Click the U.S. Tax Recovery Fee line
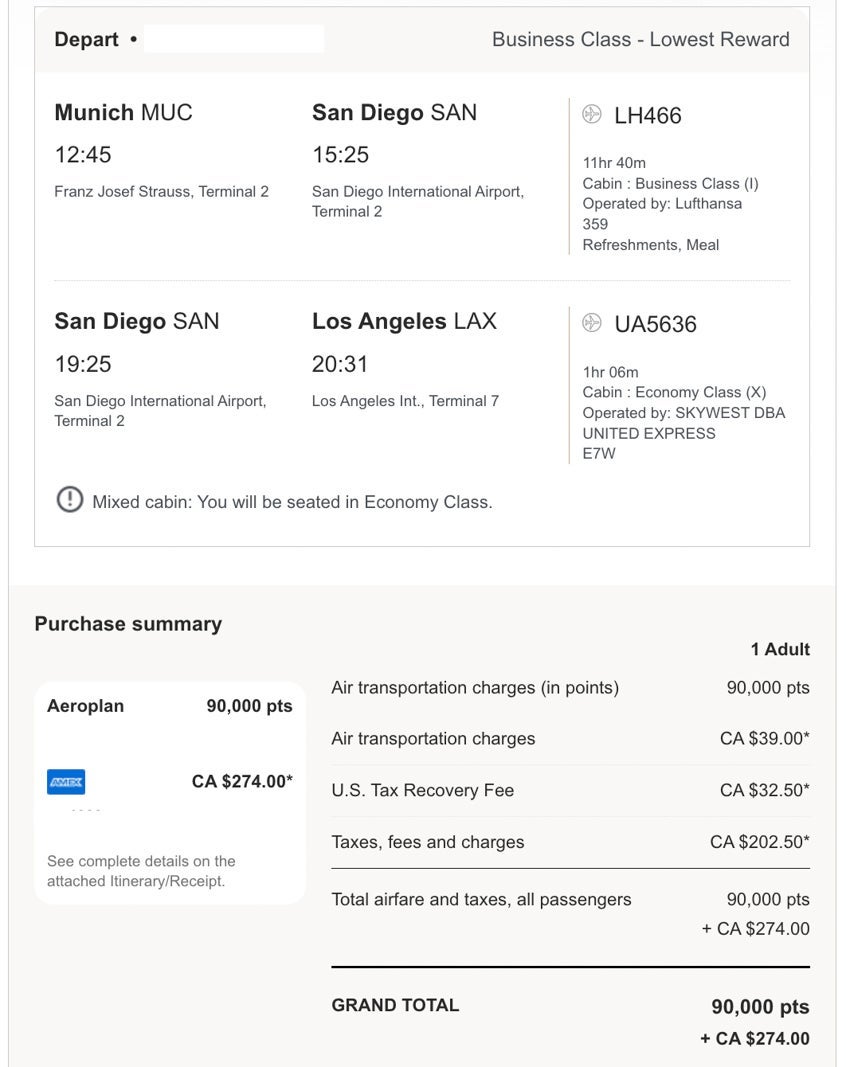 pos(570,790)
